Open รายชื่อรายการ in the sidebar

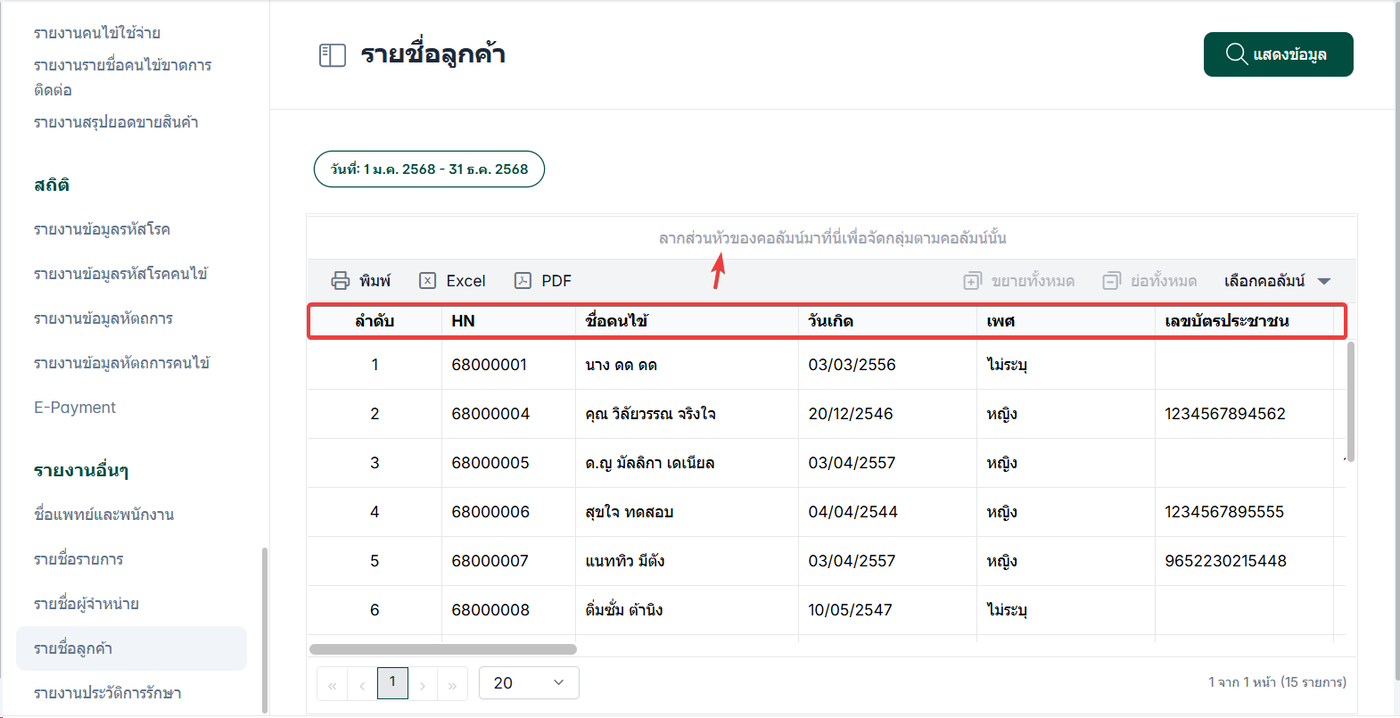pos(79,558)
